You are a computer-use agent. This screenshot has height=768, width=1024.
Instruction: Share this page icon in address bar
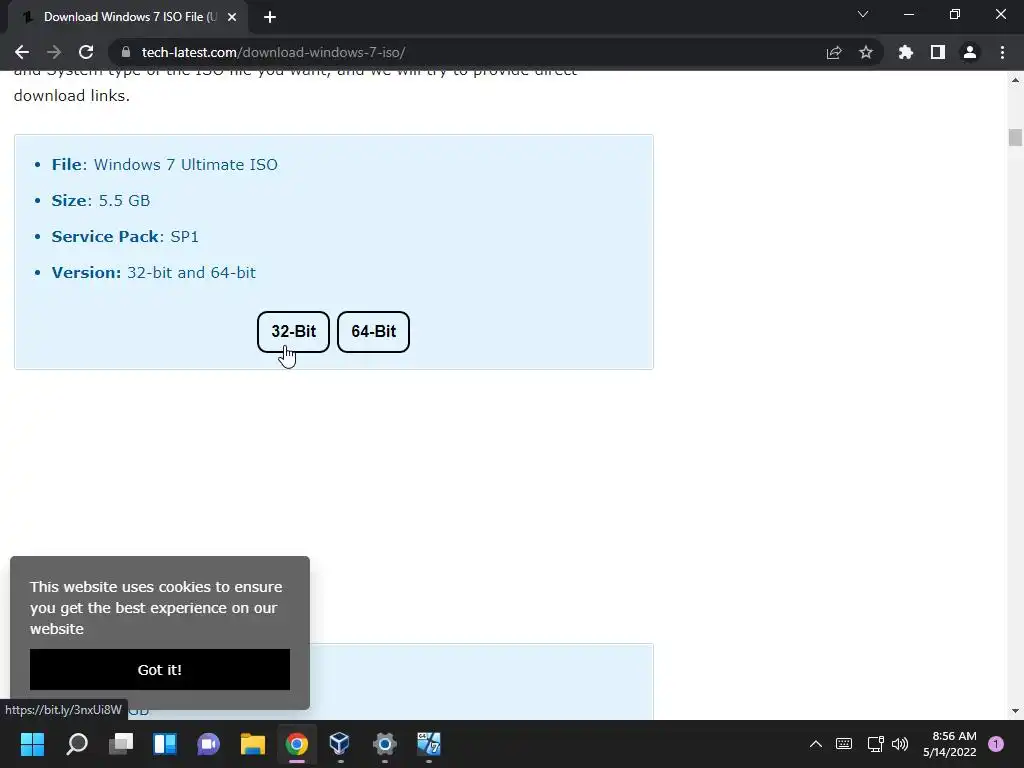tap(834, 52)
